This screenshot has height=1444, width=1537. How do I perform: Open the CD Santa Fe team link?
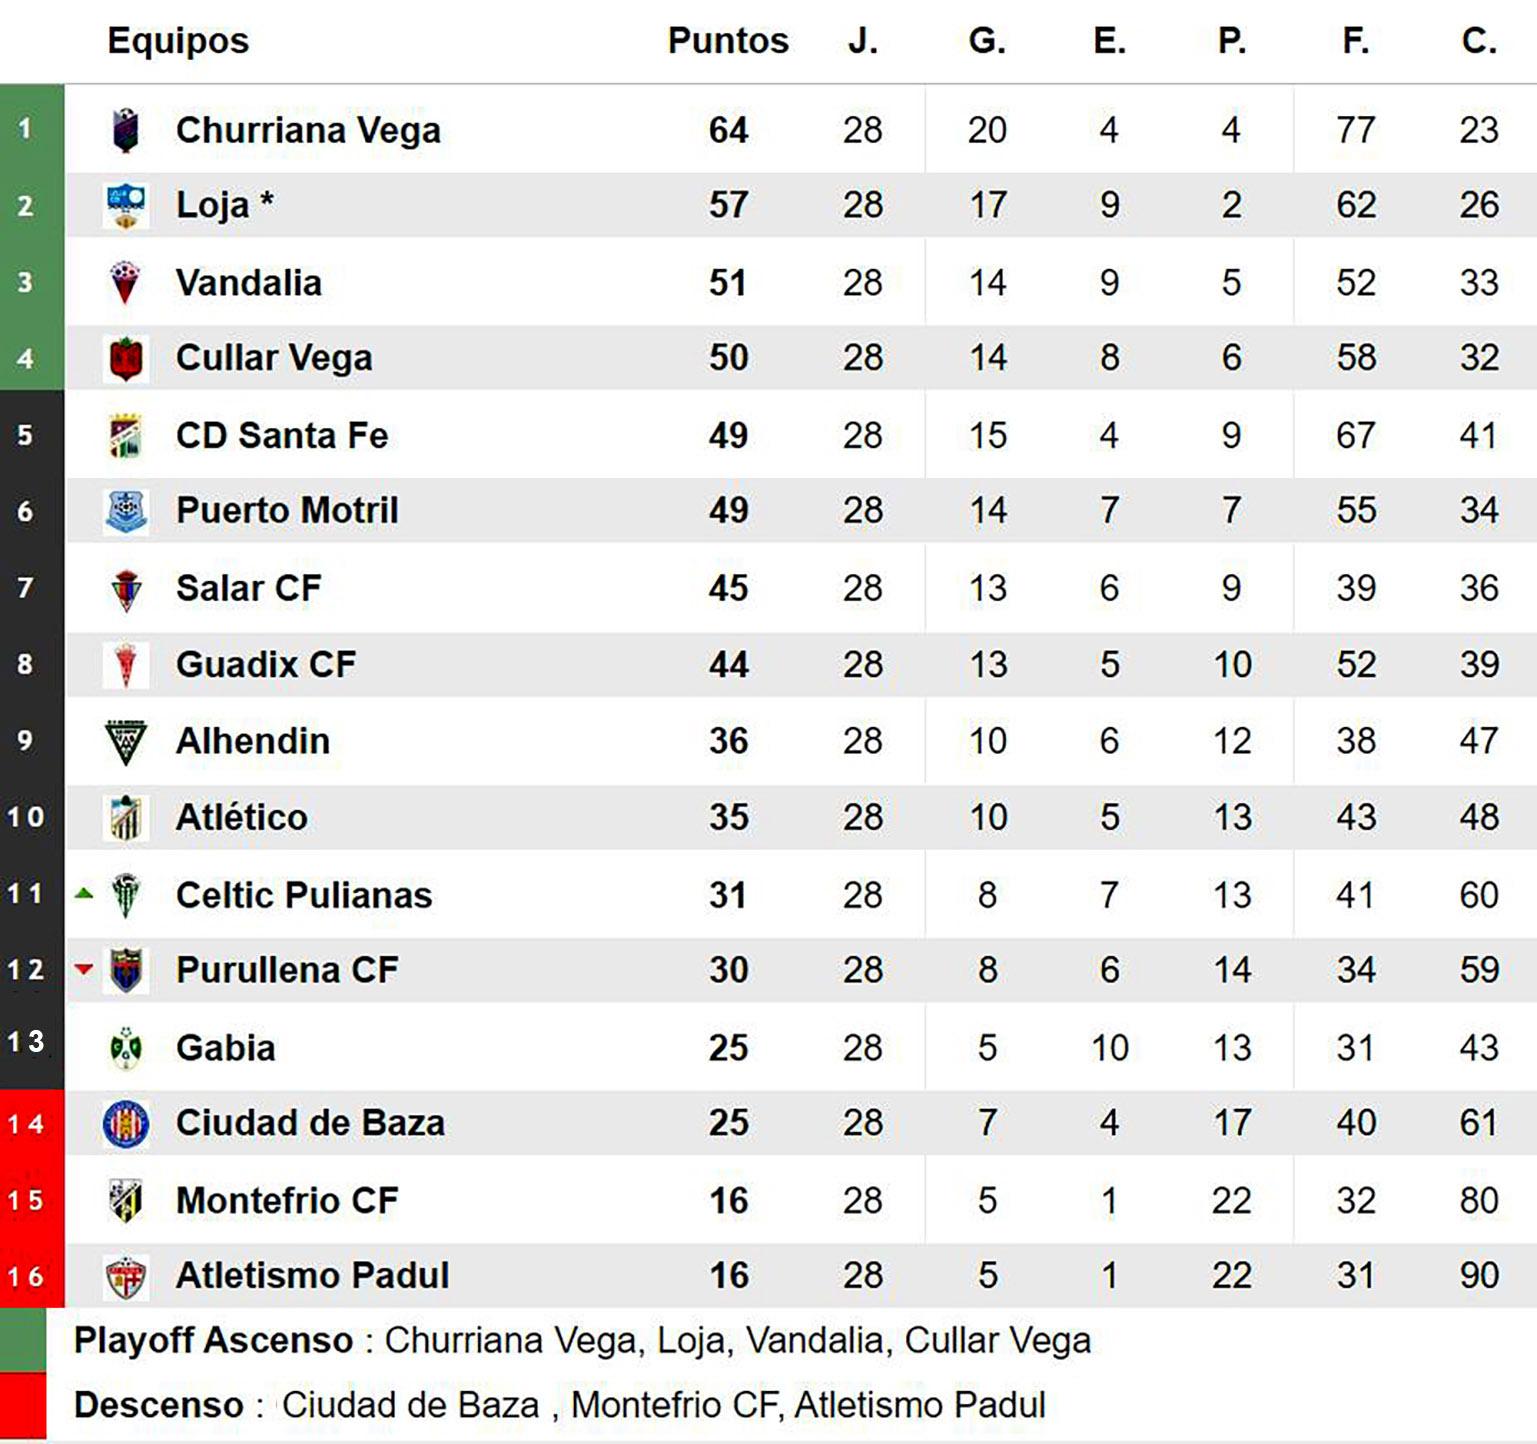(281, 436)
